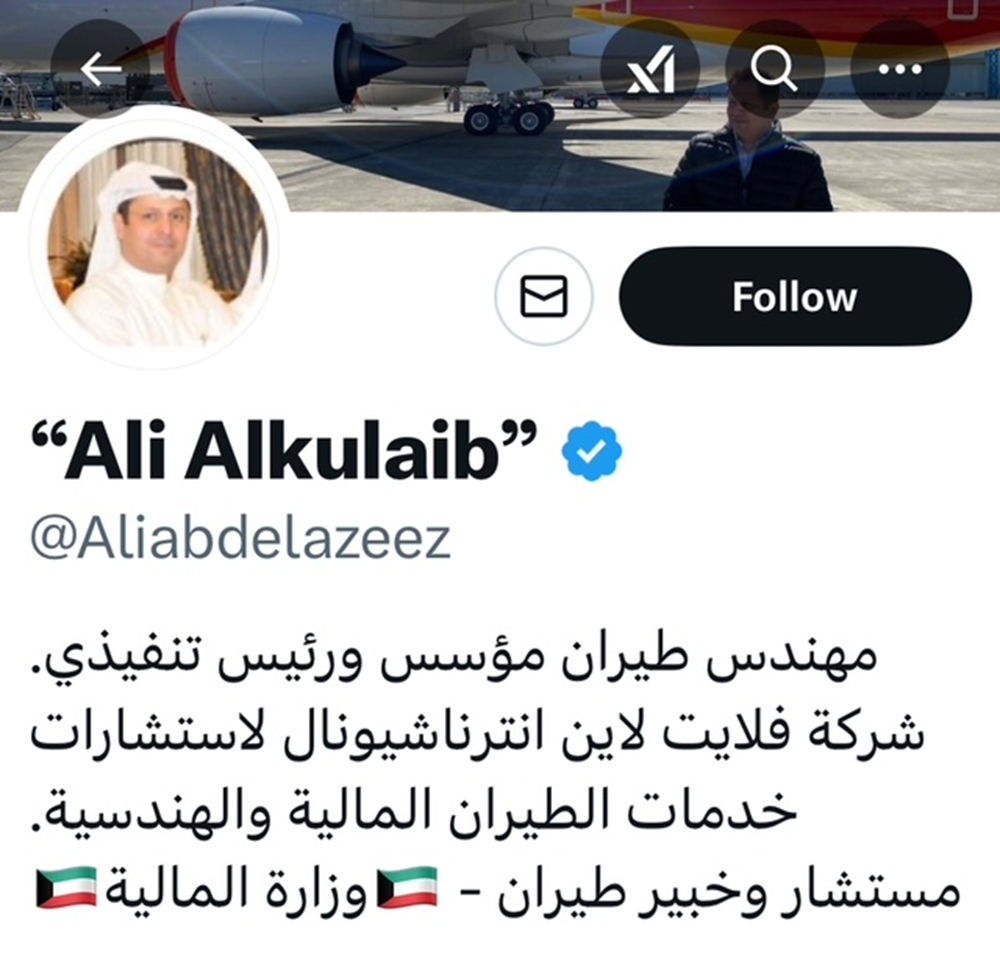
Task: Tap the blue verified checkmark badge
Action: pos(592,451)
